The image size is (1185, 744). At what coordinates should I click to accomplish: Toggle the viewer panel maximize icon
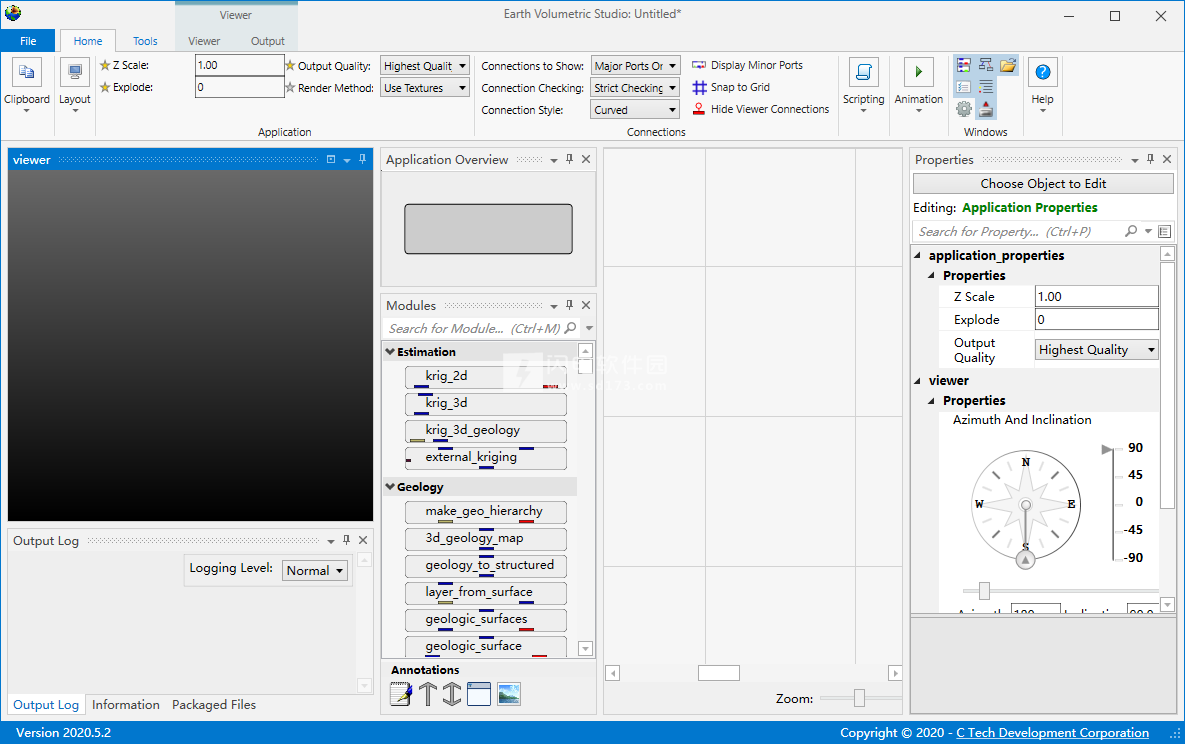331,160
